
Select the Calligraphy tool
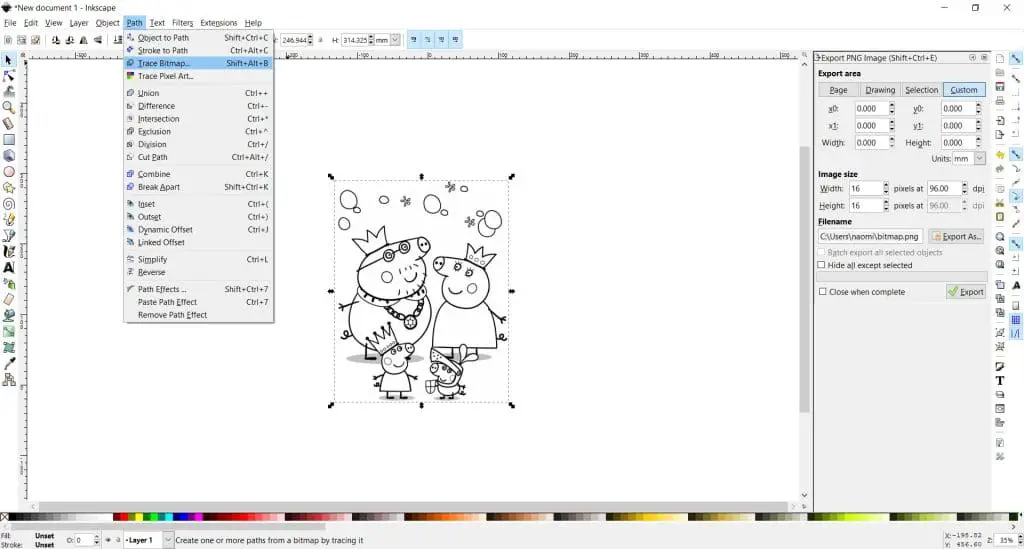[8, 251]
